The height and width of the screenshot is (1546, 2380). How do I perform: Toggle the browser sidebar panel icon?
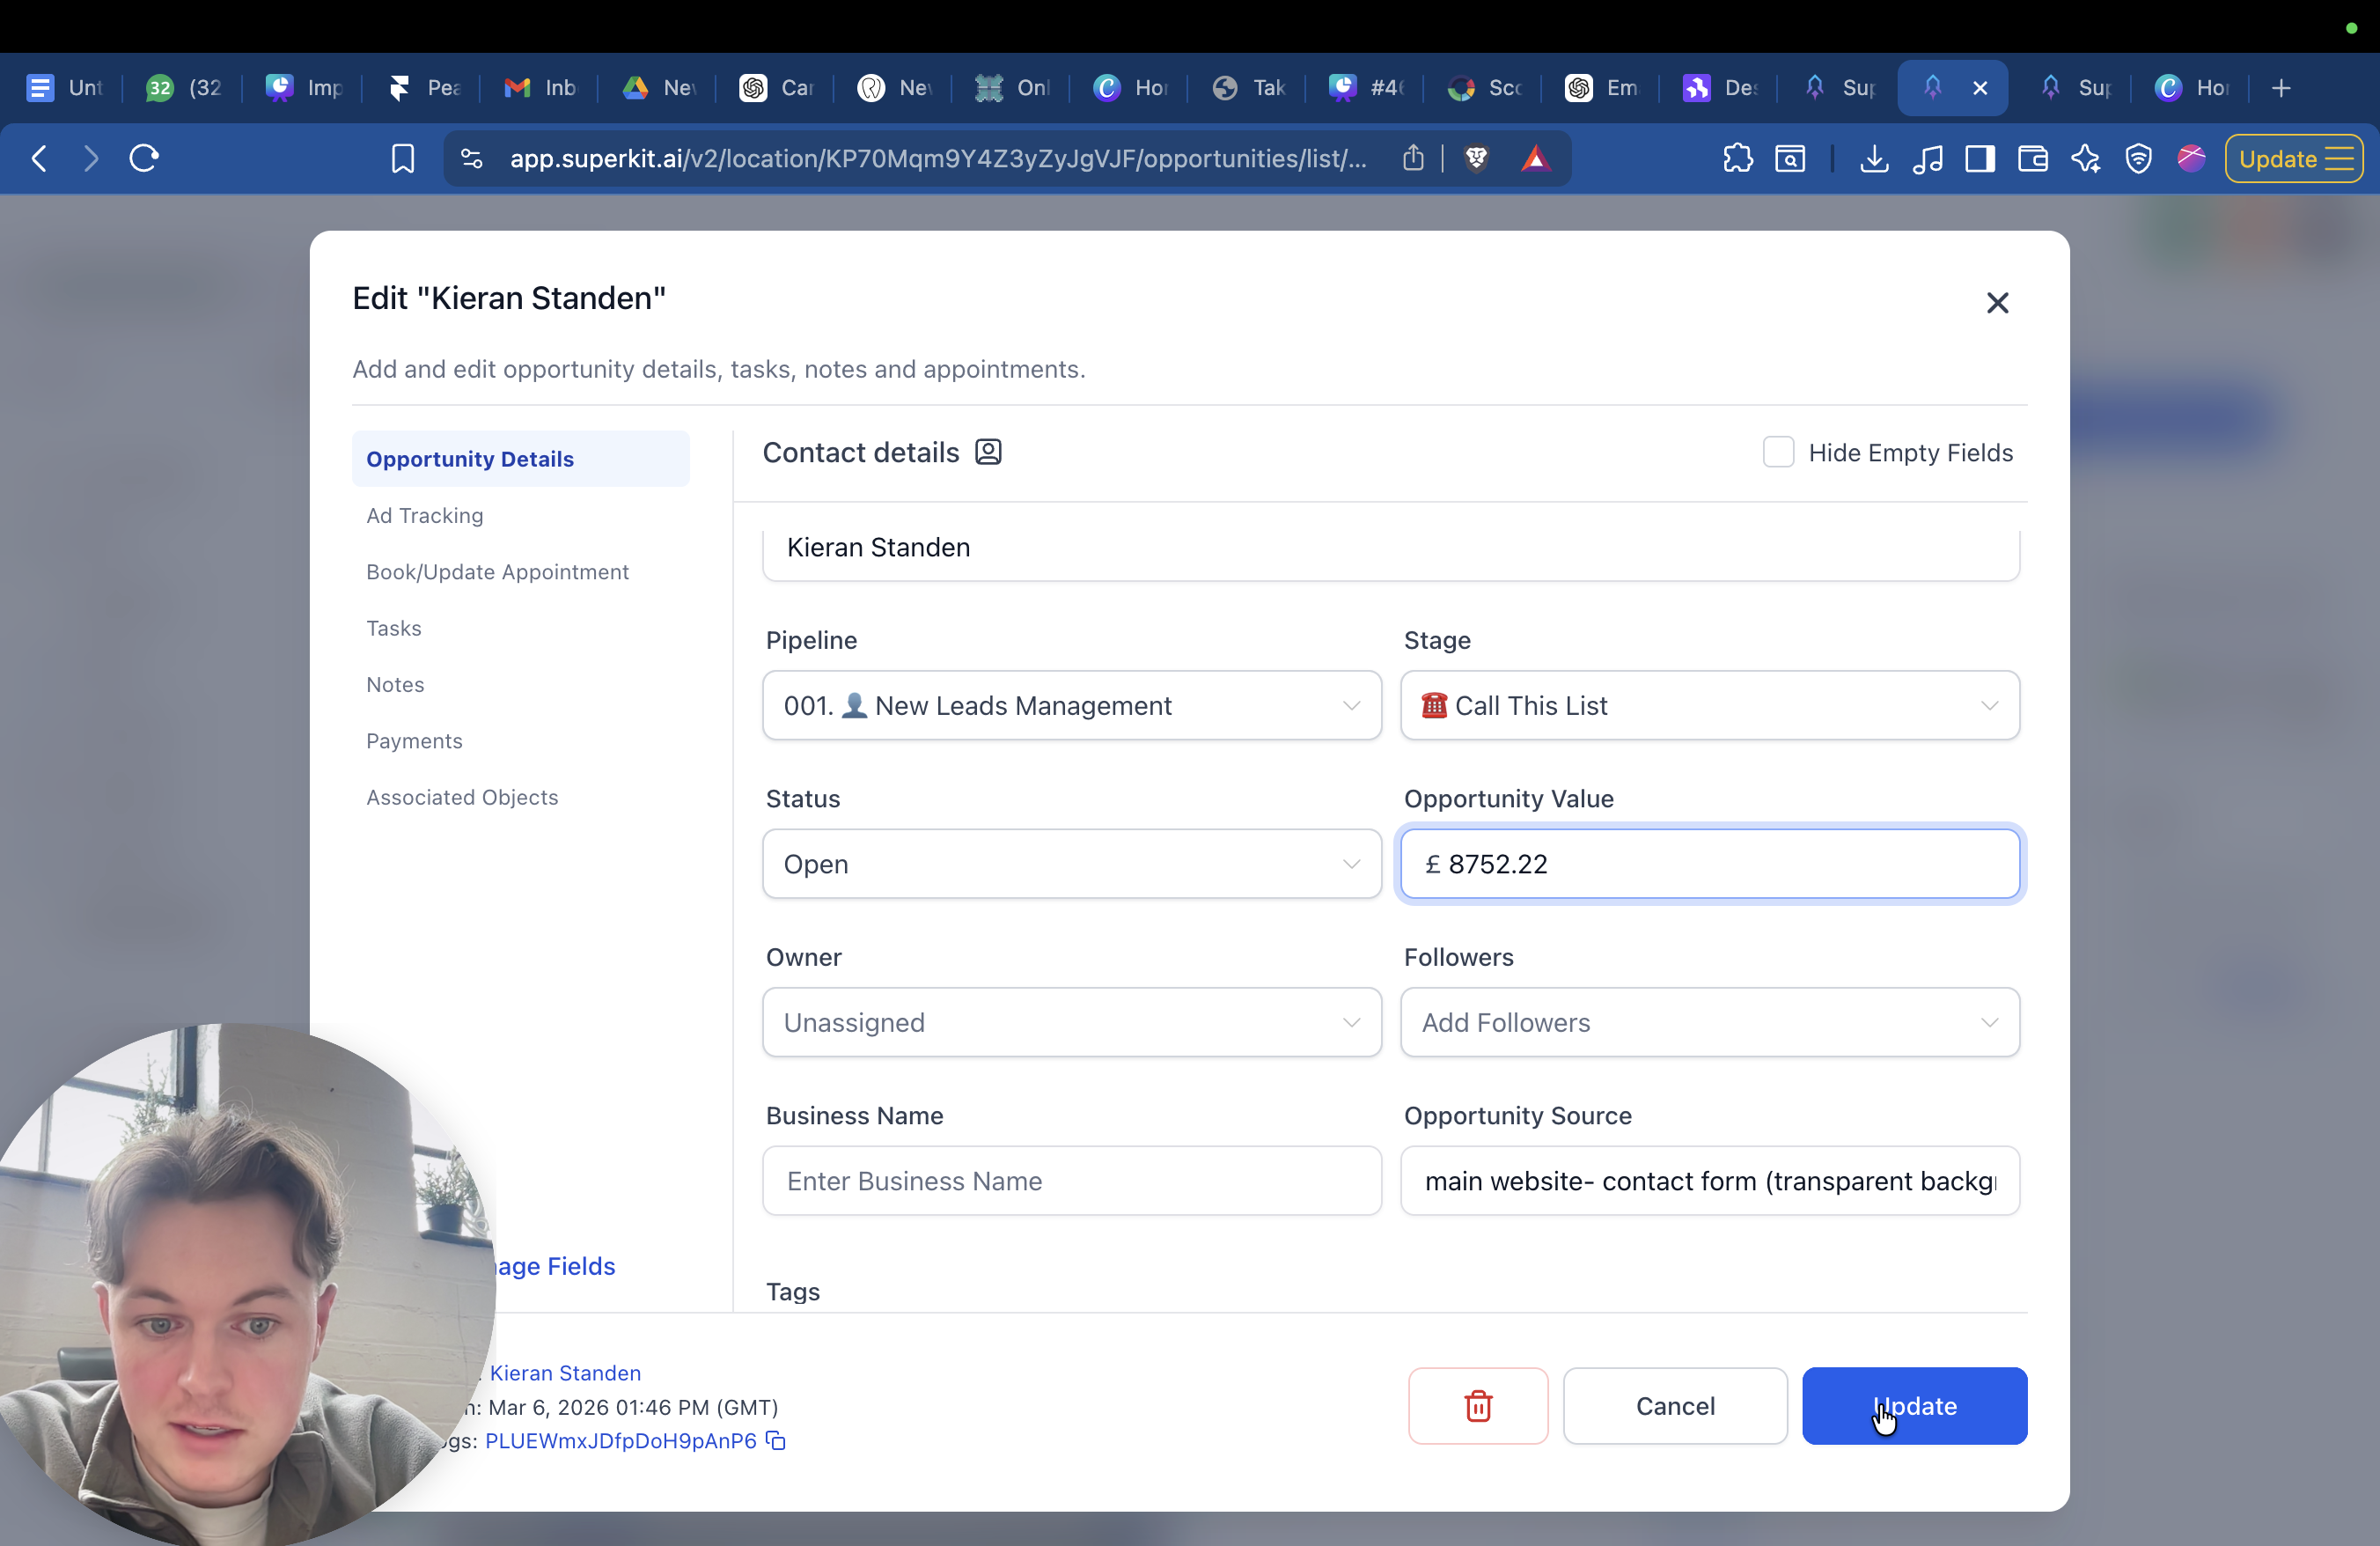pyautogui.click(x=1980, y=158)
